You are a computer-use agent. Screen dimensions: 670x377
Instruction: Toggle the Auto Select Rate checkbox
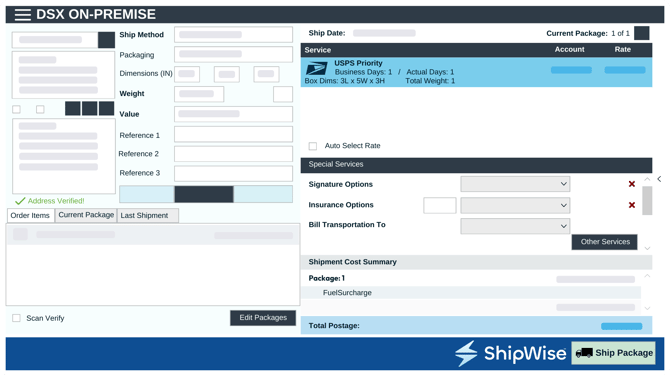[313, 146]
